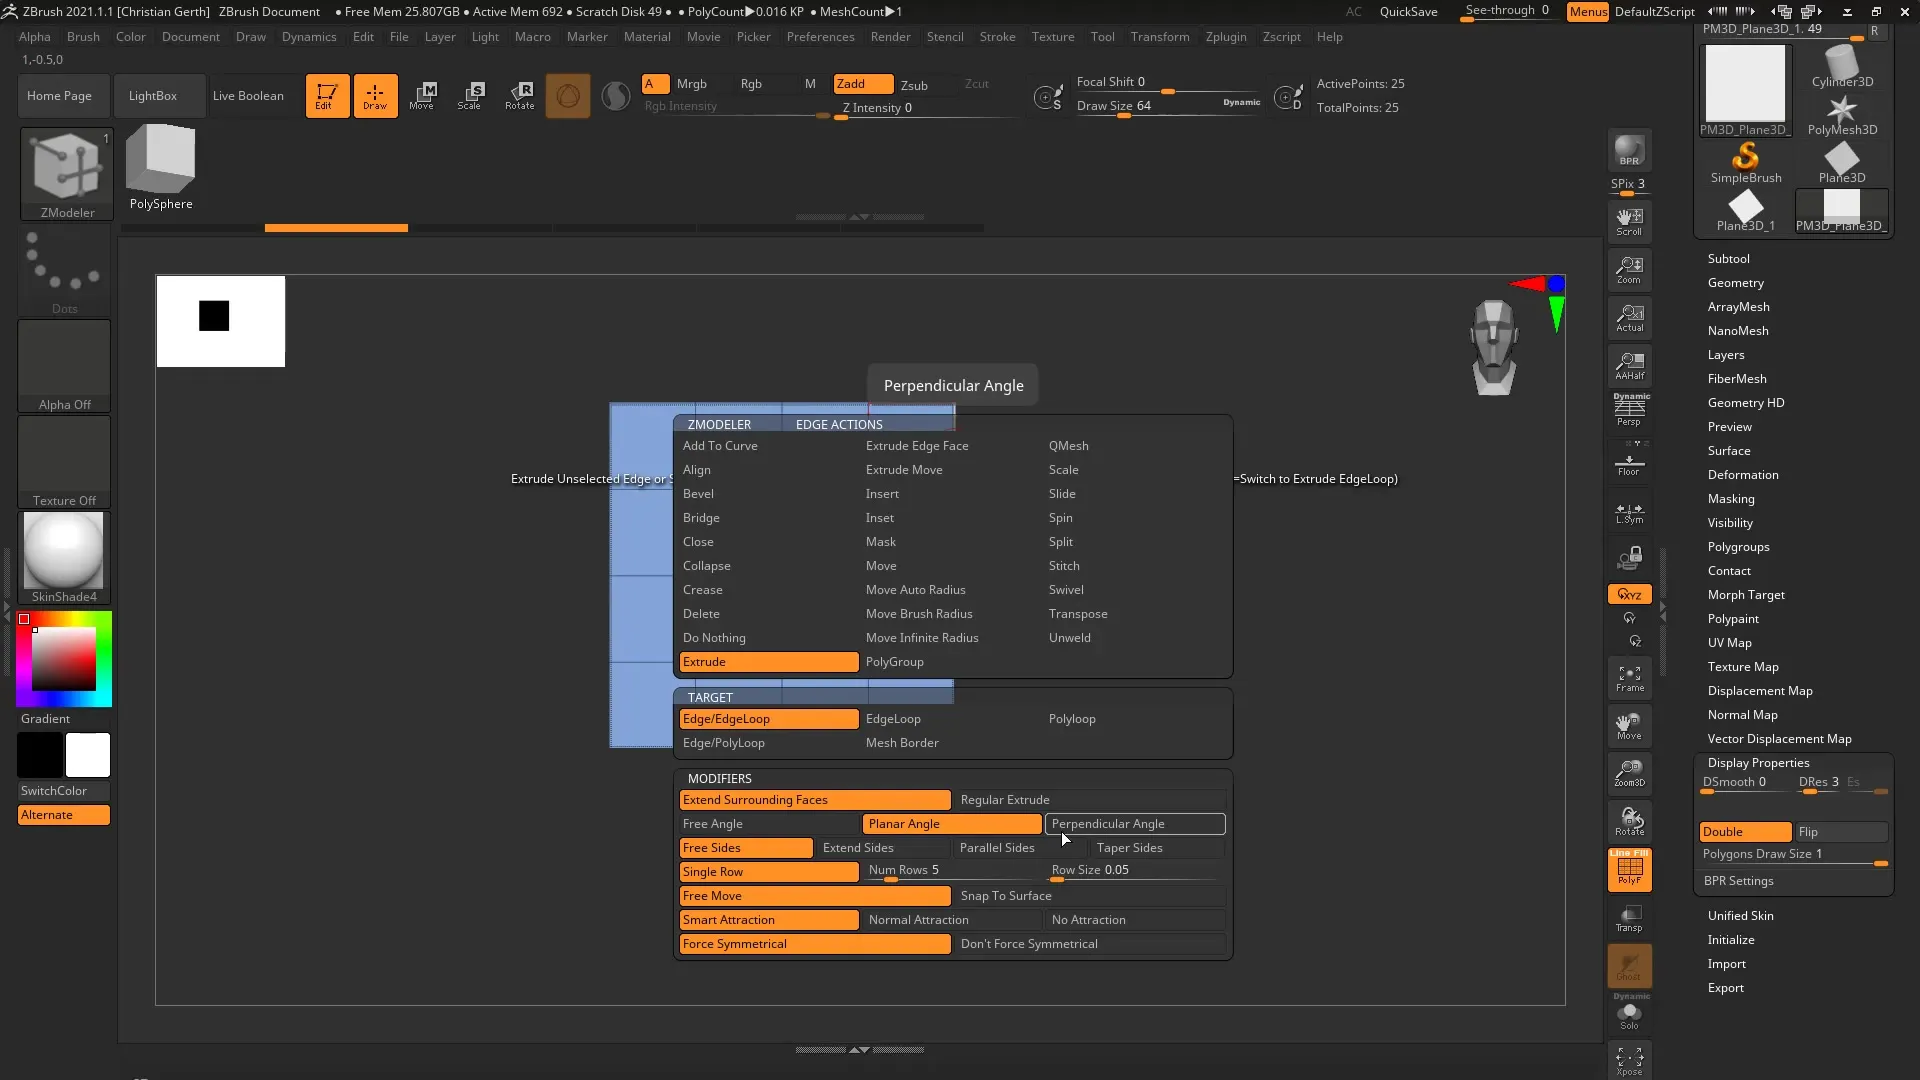Screen dimensions: 1920x1080
Task: Expand the Masking palette
Action: pyautogui.click(x=1730, y=499)
